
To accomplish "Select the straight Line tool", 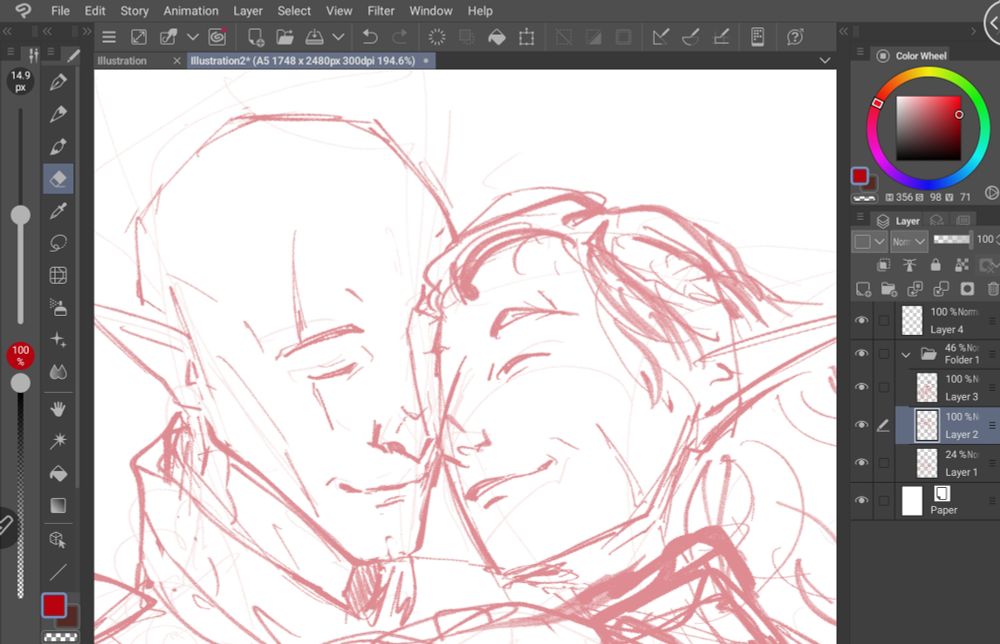I will click(x=58, y=572).
